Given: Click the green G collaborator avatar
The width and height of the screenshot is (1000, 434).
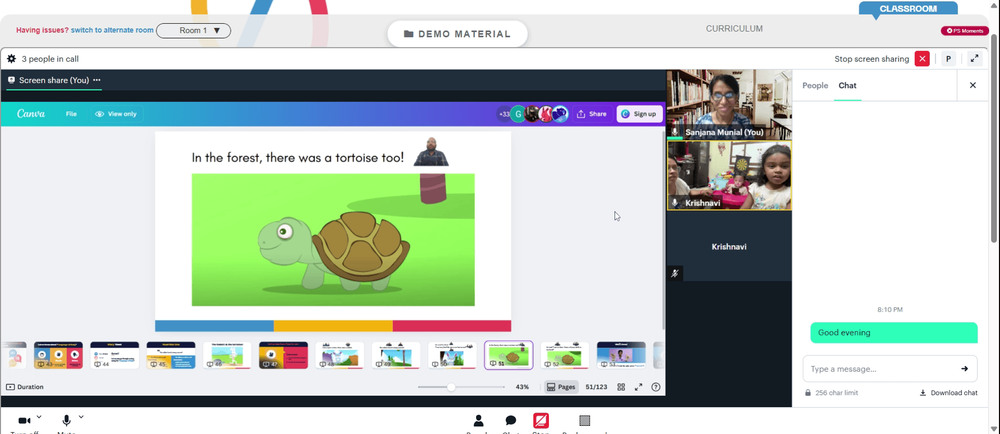Looking at the screenshot, I should 518,114.
